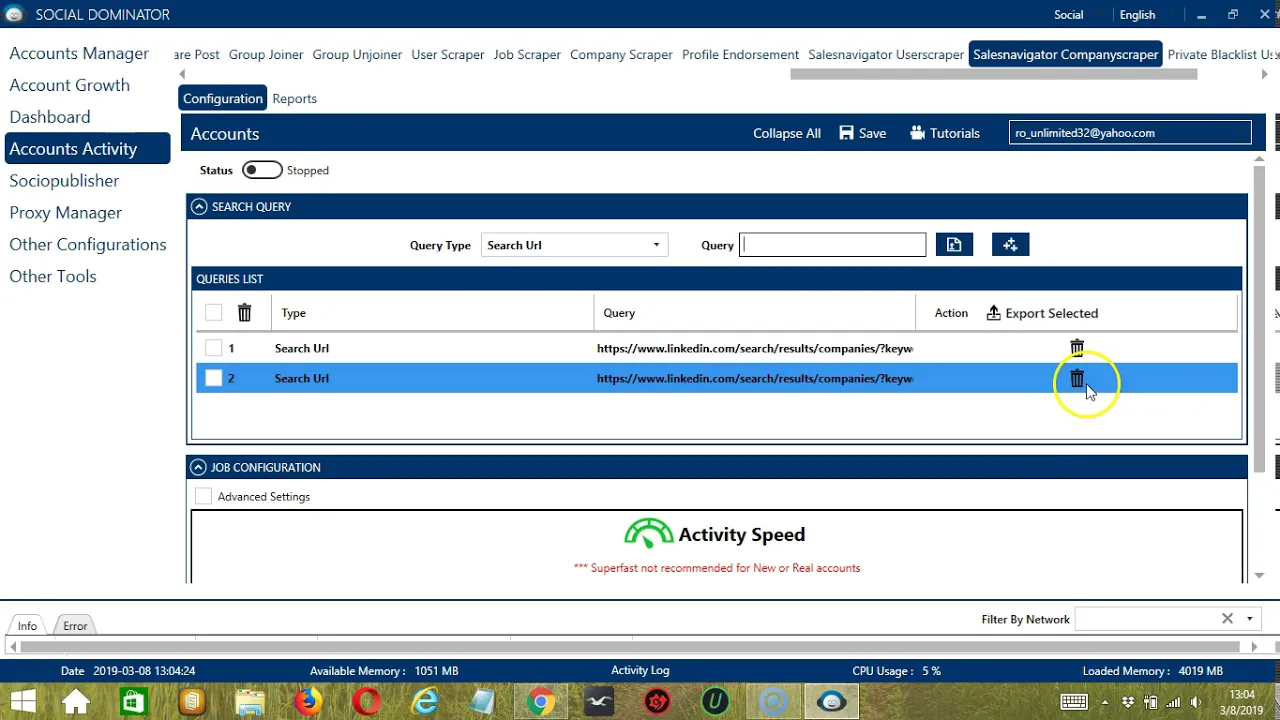The height and width of the screenshot is (720, 1280).
Task: Check the checkbox for query row 1
Action: pyautogui.click(x=213, y=348)
